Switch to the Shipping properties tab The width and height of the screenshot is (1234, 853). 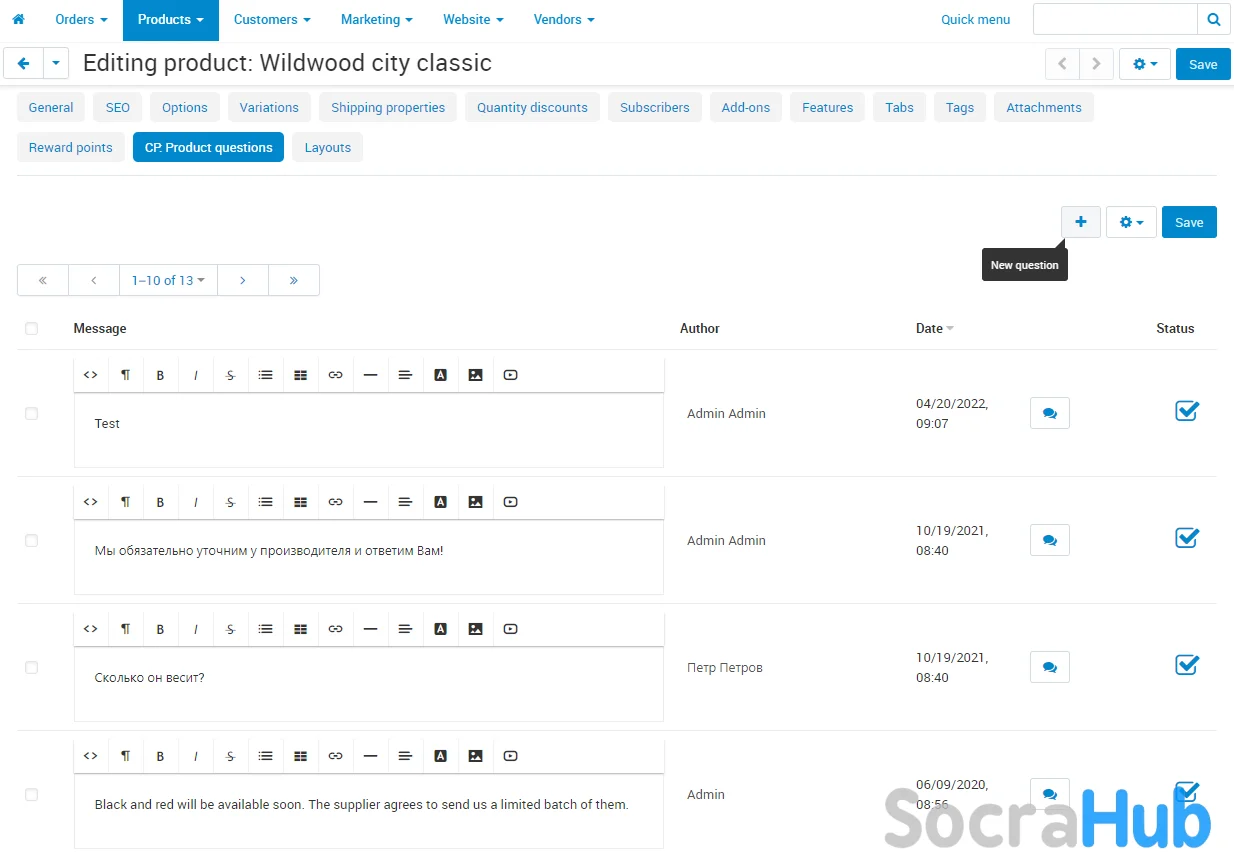click(x=388, y=108)
